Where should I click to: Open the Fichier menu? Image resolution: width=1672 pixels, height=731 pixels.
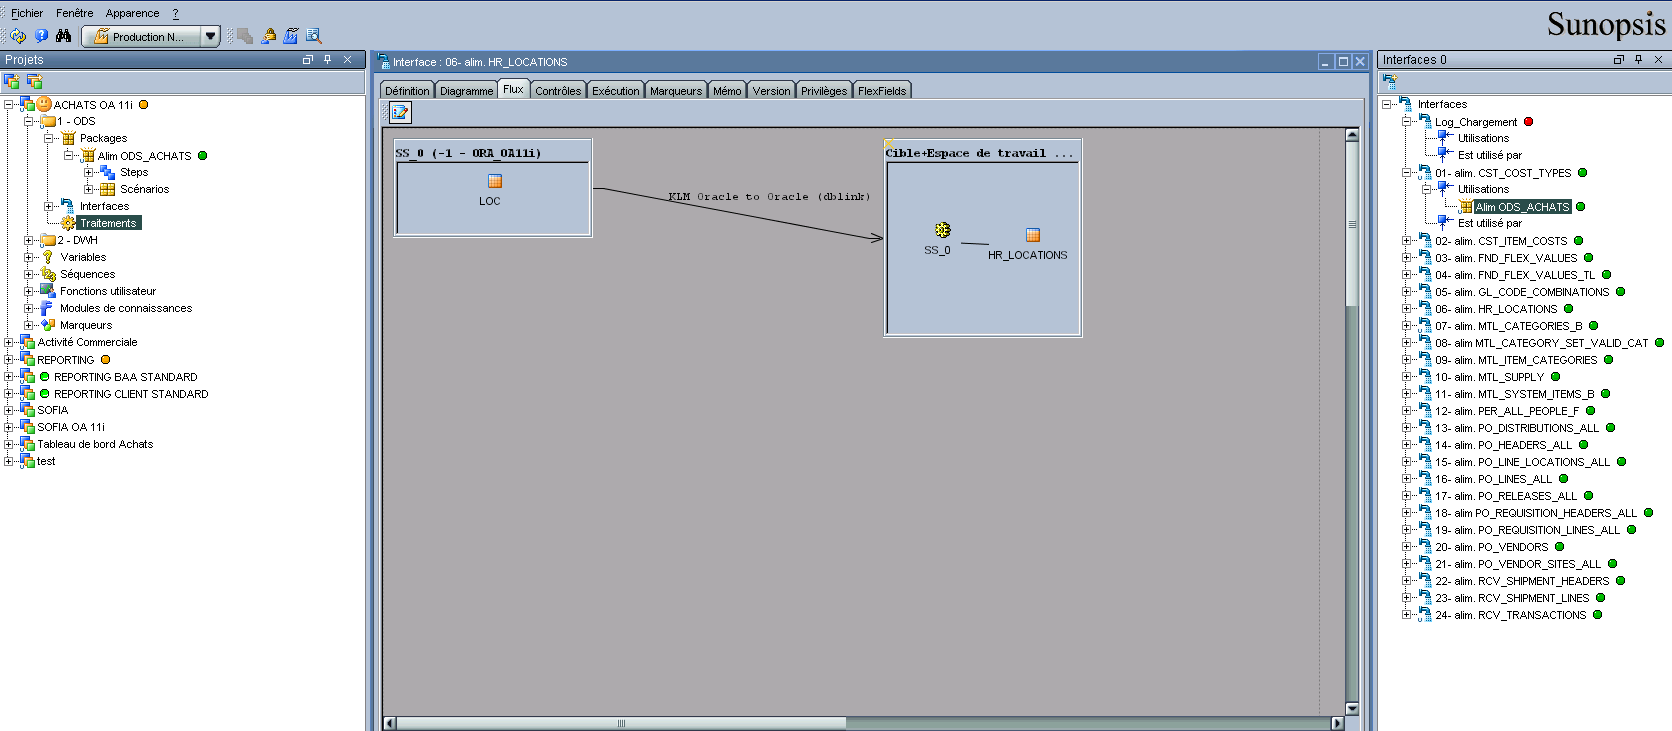tap(27, 13)
